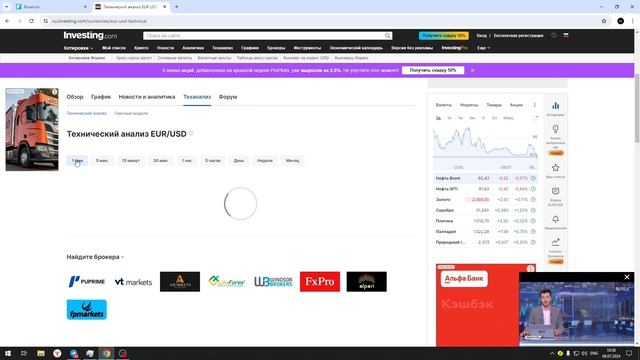Reload the page with browser refresh
The height and width of the screenshot is (360, 640).
pos(31,21)
